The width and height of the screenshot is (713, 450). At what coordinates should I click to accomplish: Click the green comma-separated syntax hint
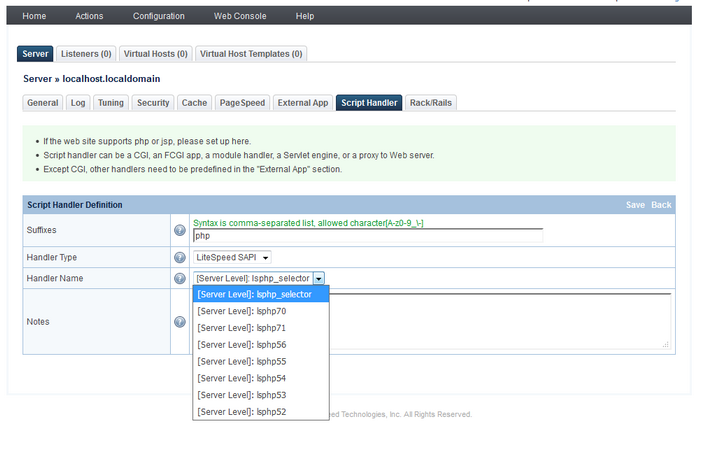308,223
